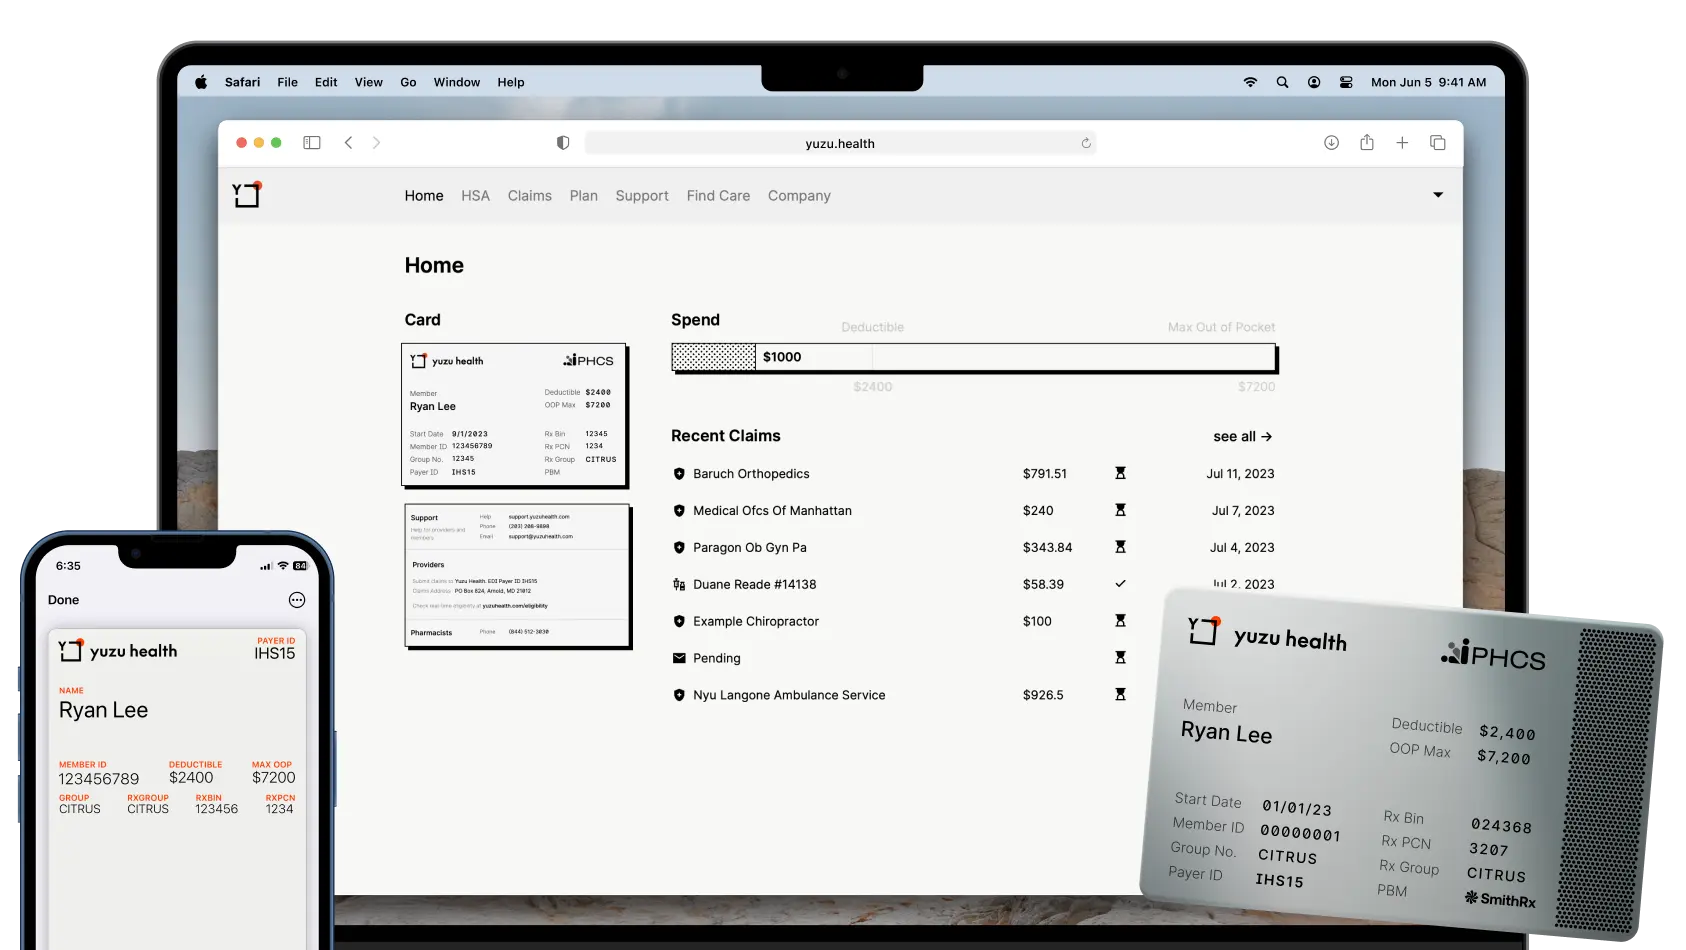Show tab overview icon in Safari

coord(1438,143)
